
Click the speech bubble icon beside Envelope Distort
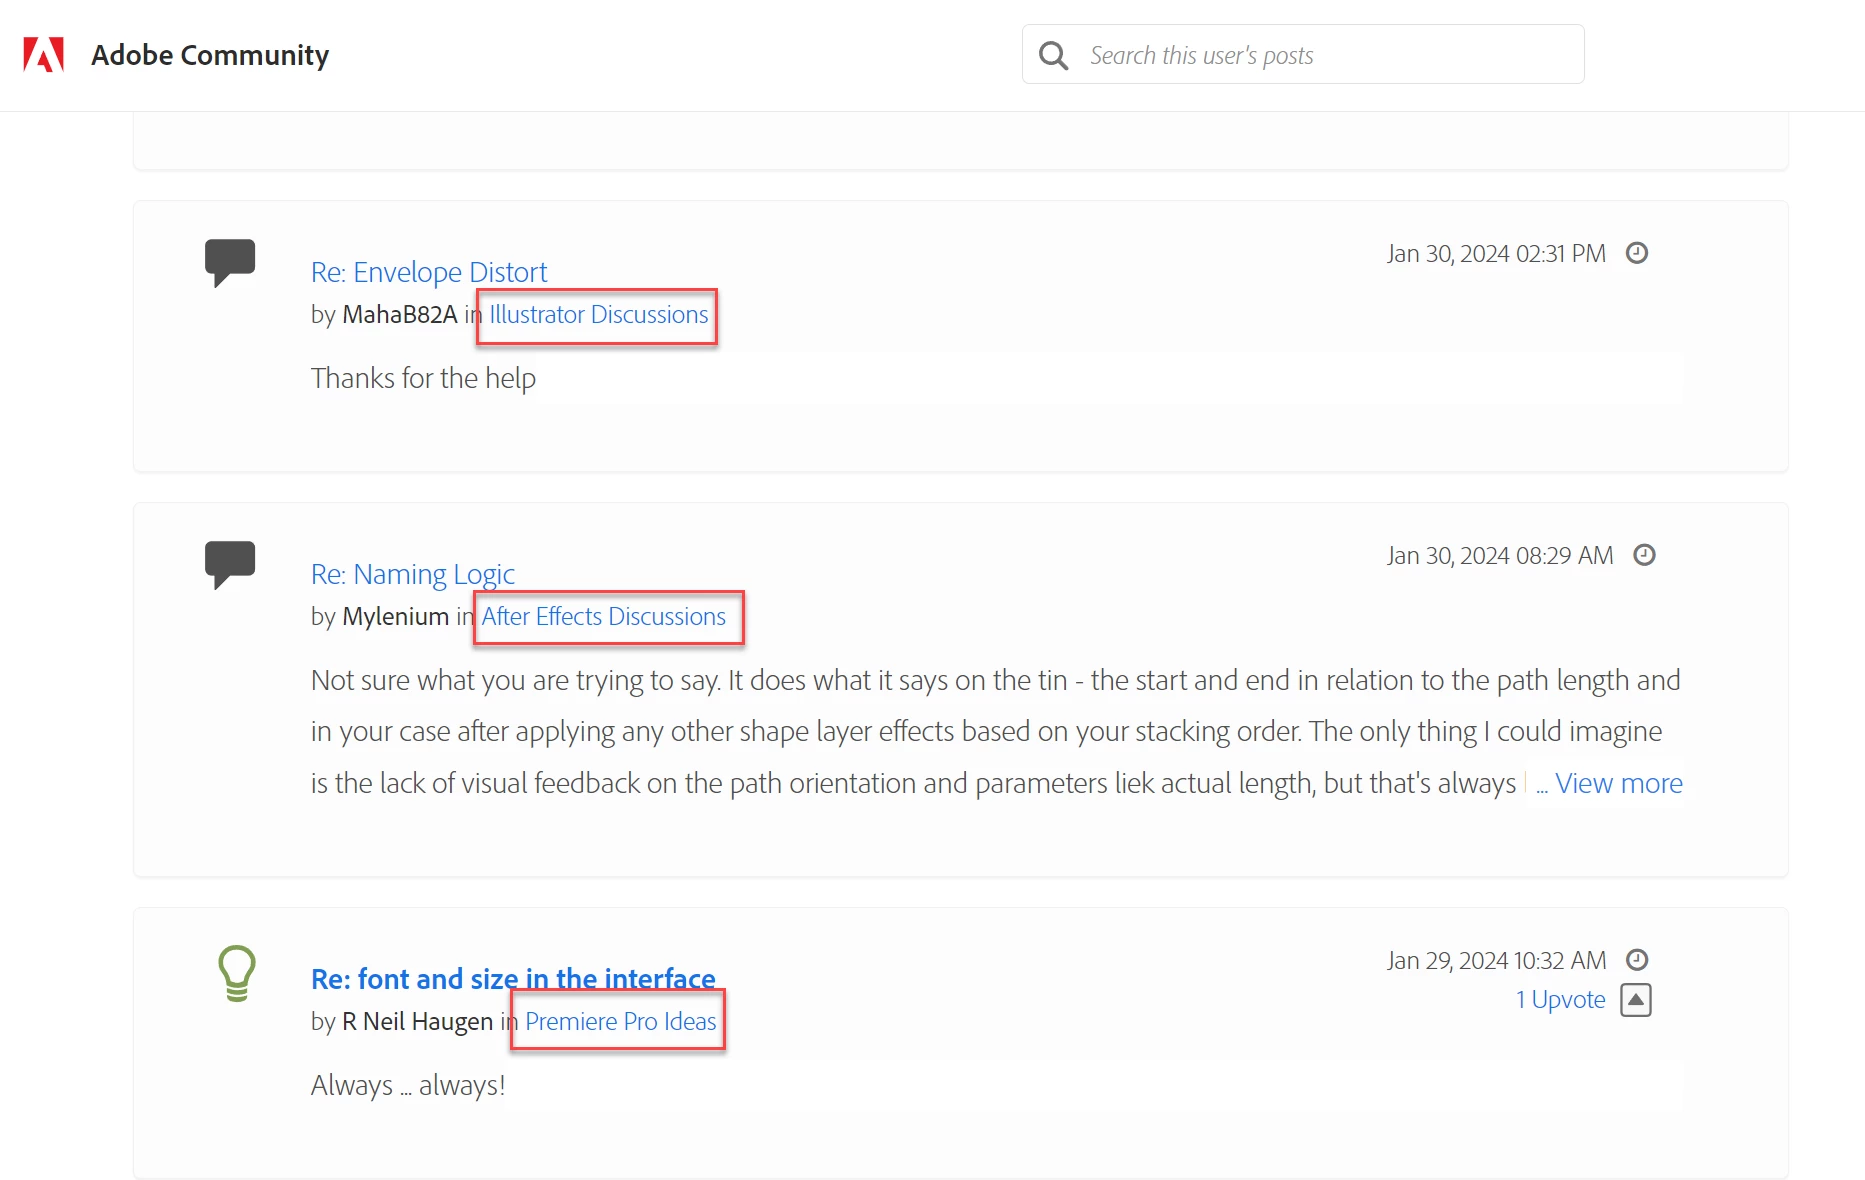coord(230,262)
